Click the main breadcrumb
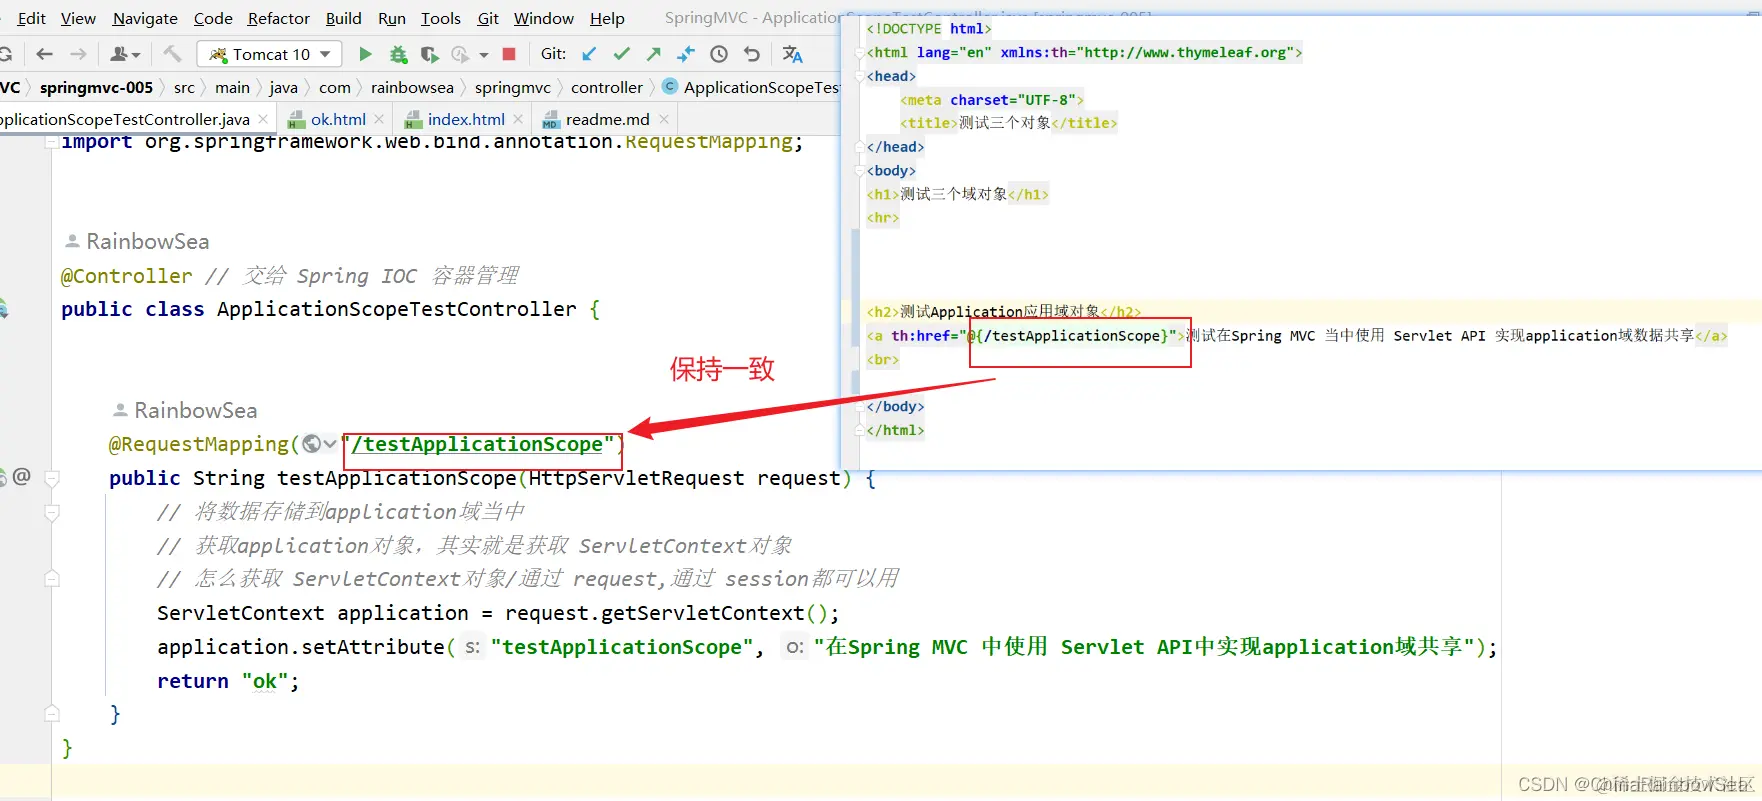 tap(232, 87)
